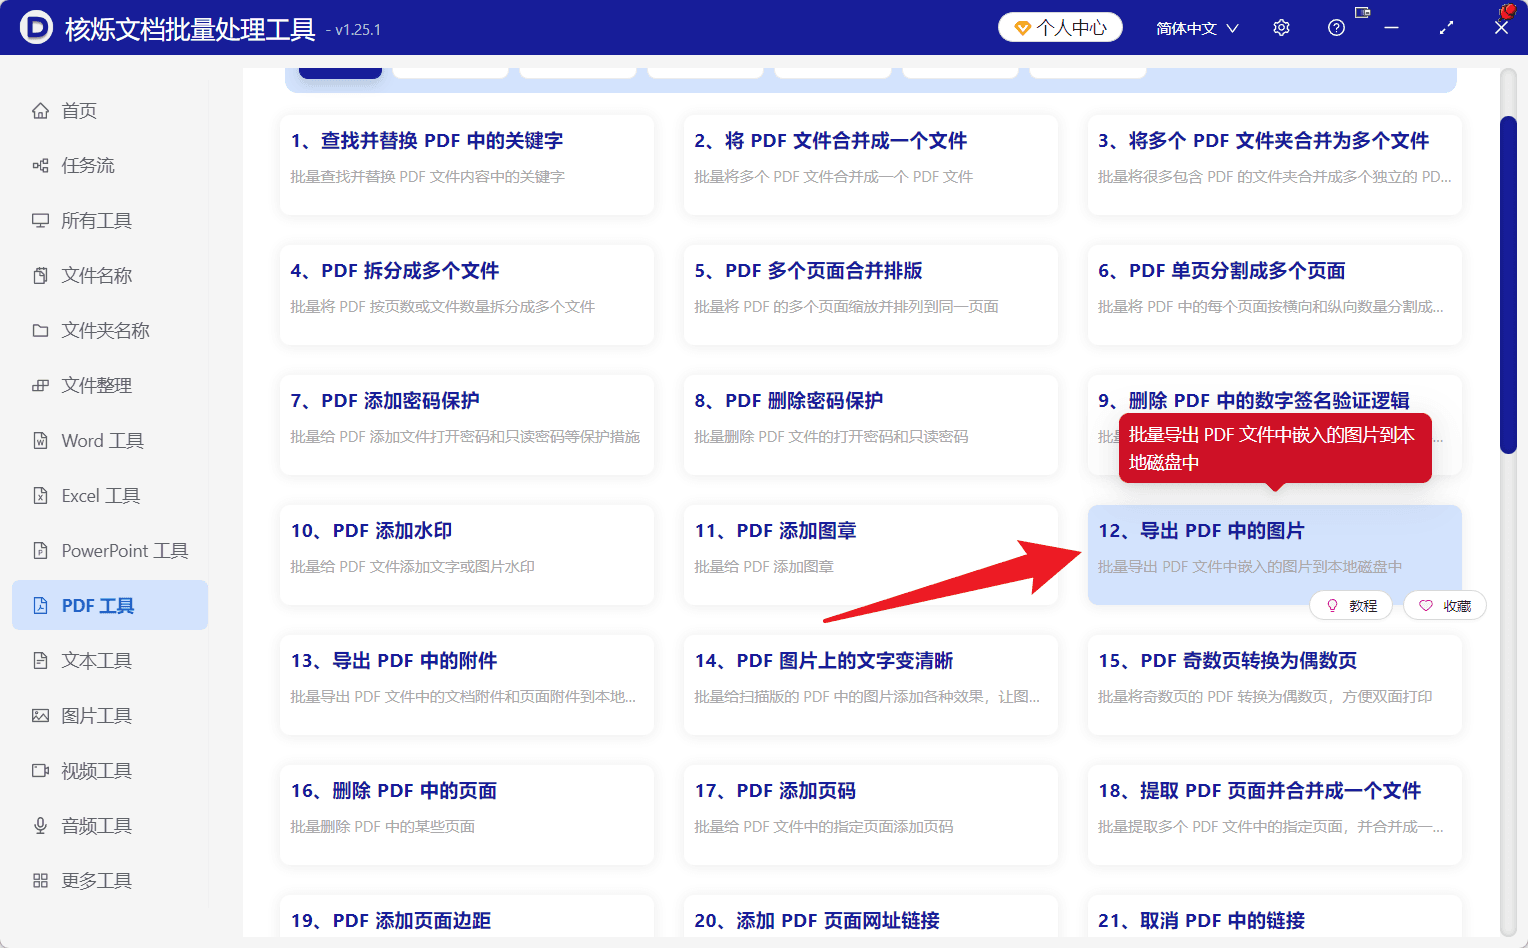Click the Word 工具 document icon
The height and width of the screenshot is (948, 1528).
pos(40,441)
